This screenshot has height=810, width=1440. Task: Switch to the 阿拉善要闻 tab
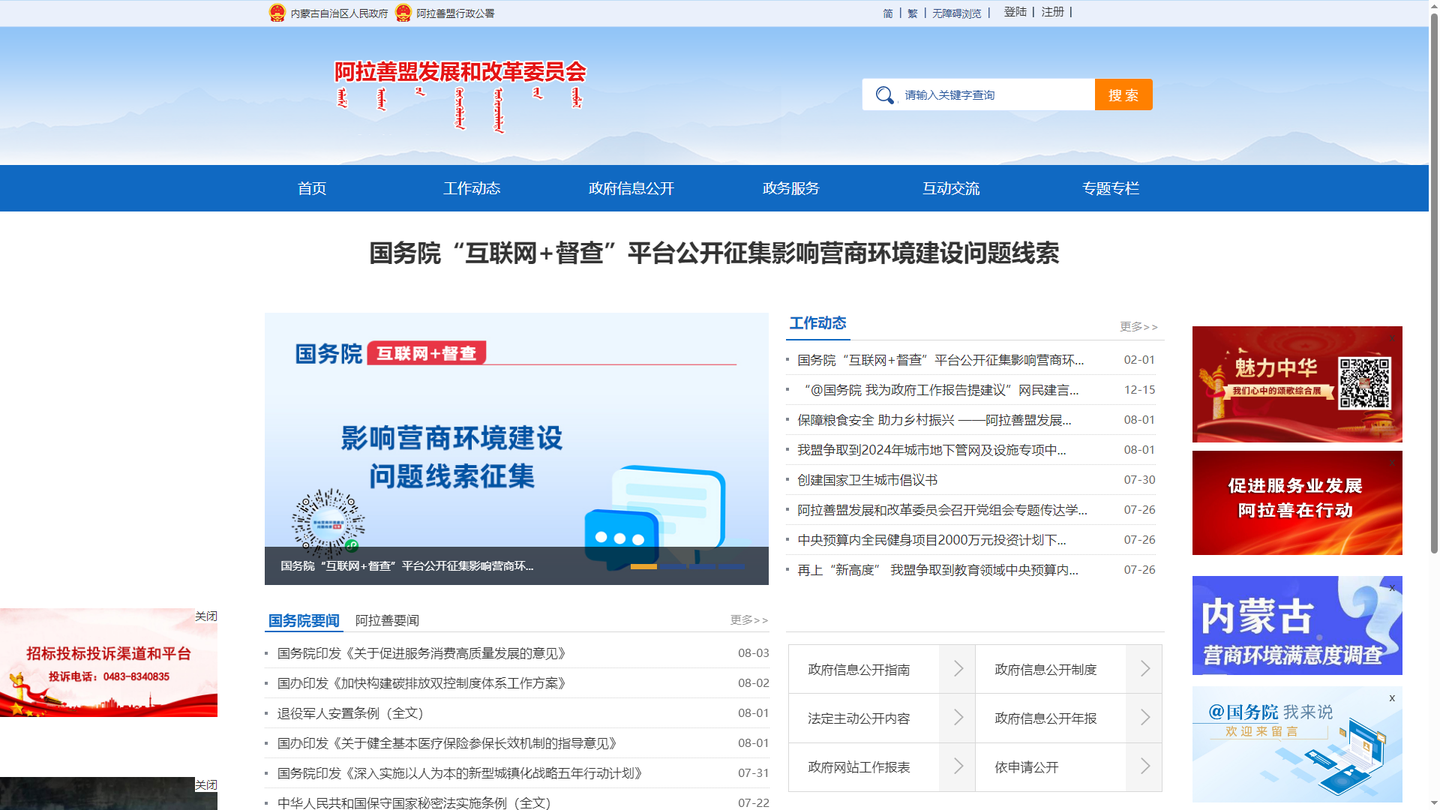387,621
